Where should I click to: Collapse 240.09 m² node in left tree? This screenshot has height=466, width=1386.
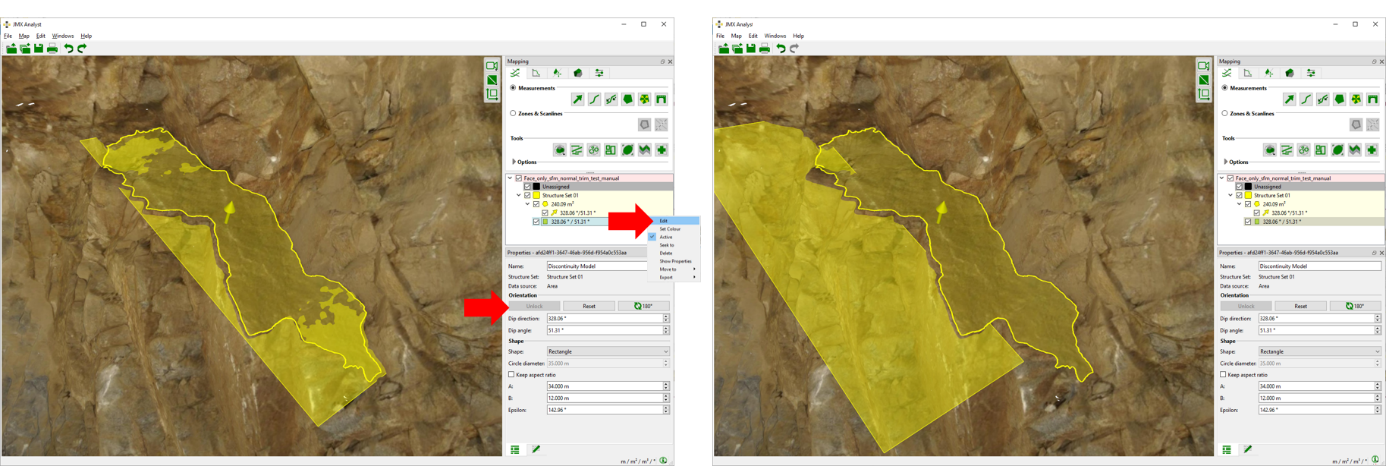tap(527, 204)
